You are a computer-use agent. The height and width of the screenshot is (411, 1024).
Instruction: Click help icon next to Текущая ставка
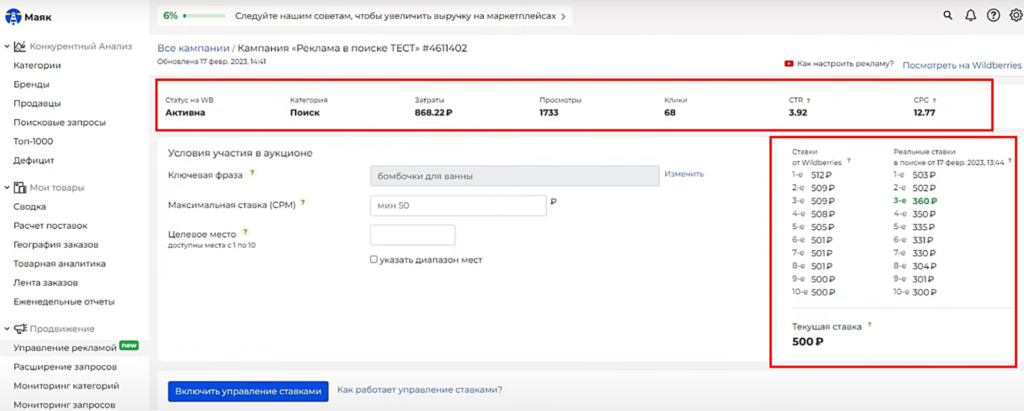coord(870,325)
